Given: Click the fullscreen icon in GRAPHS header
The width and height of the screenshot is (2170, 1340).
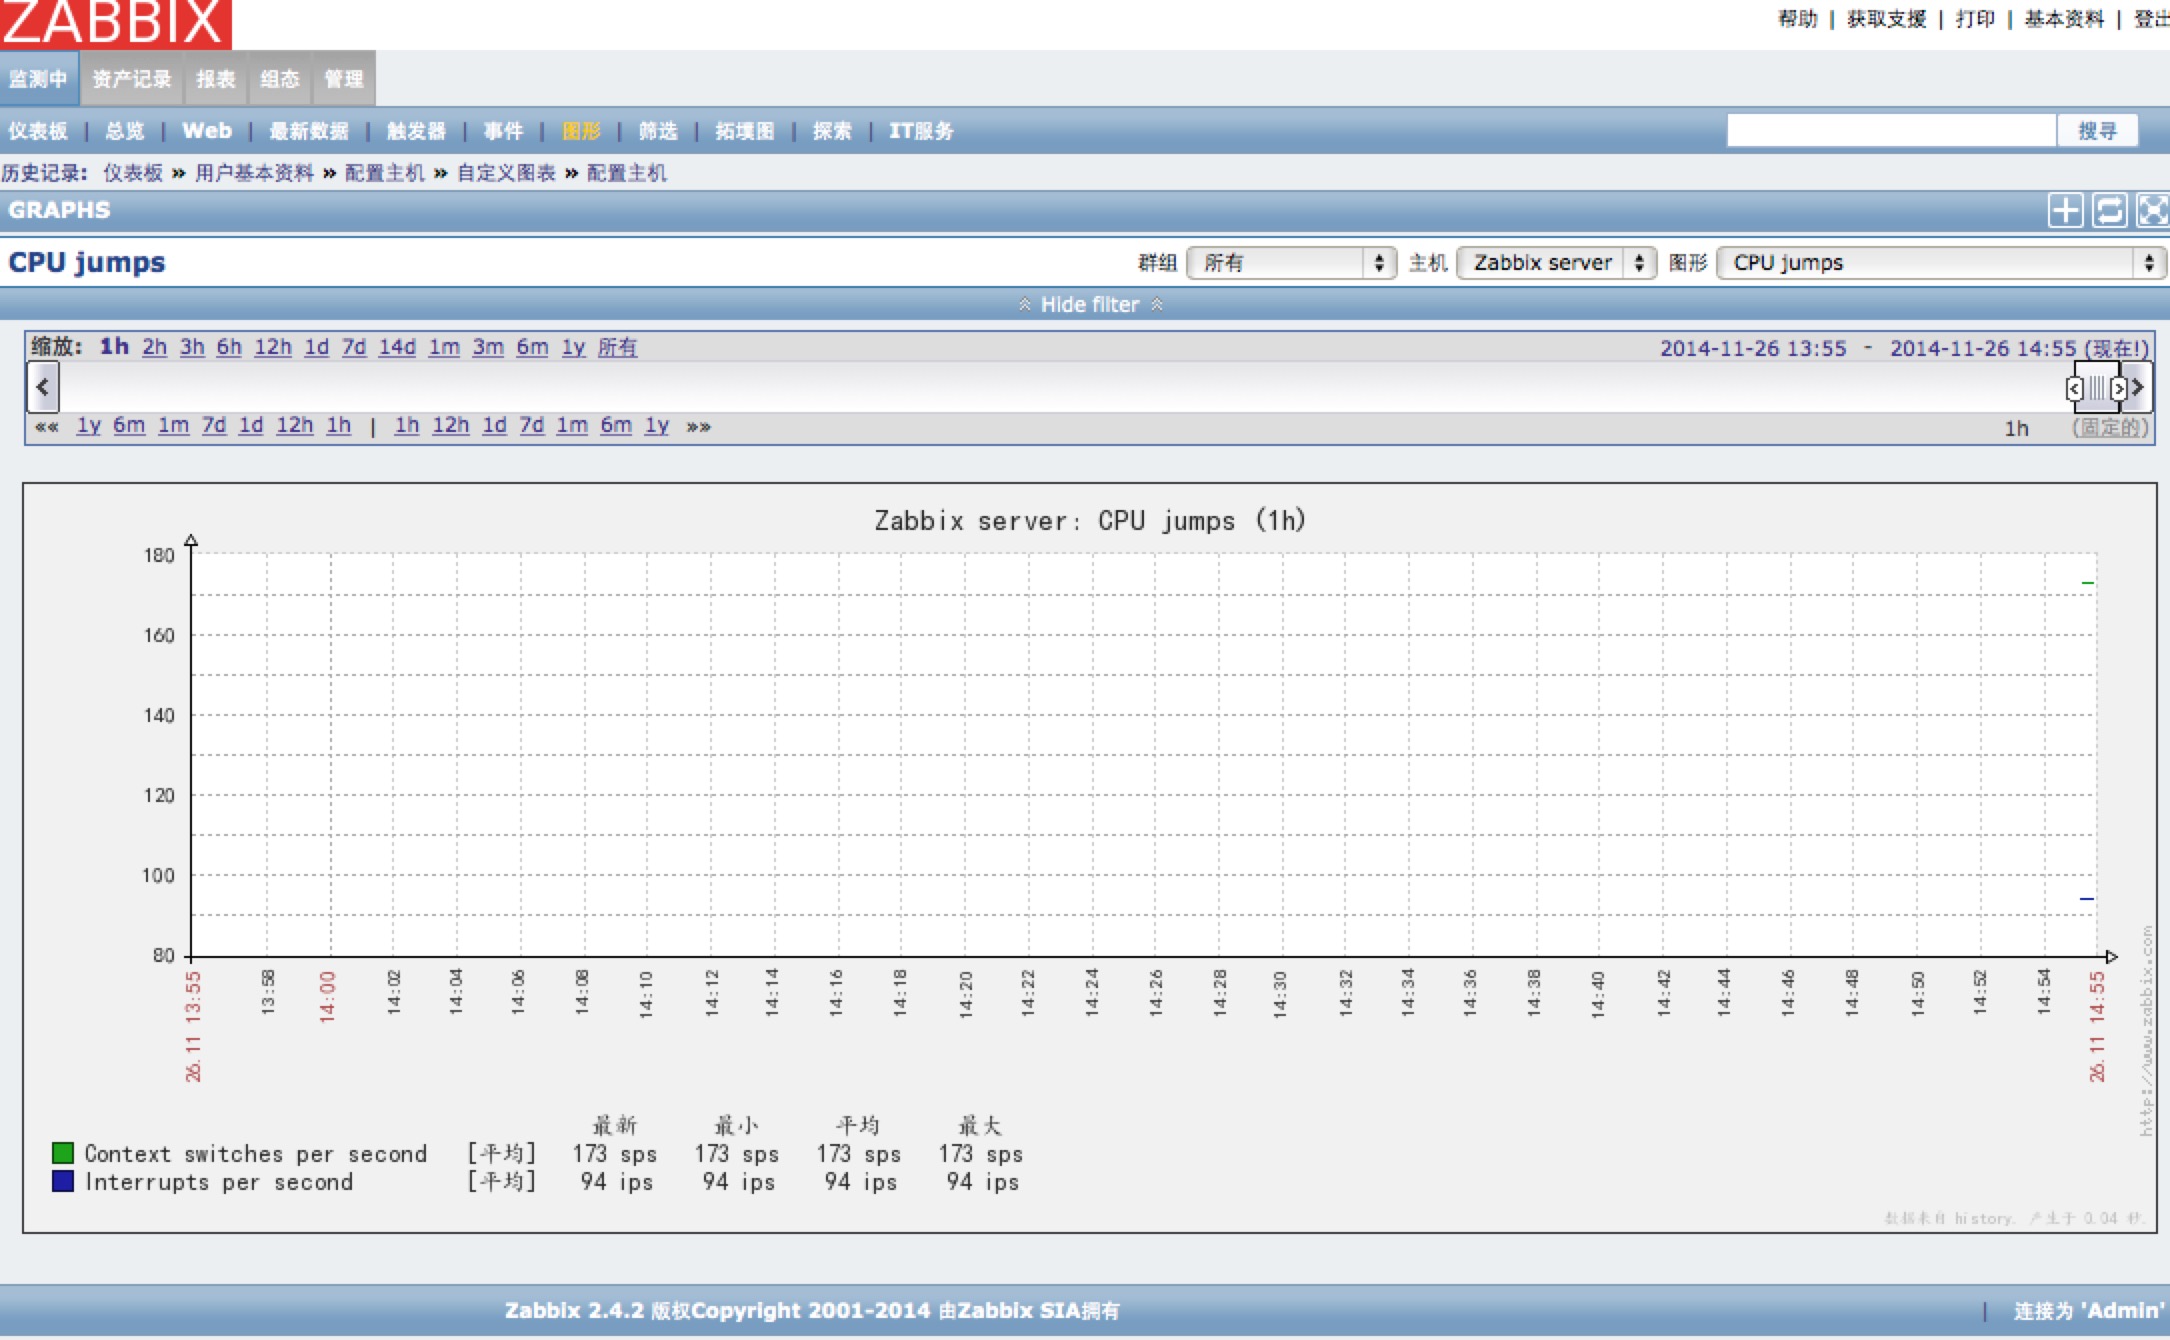Looking at the screenshot, I should (2152, 211).
